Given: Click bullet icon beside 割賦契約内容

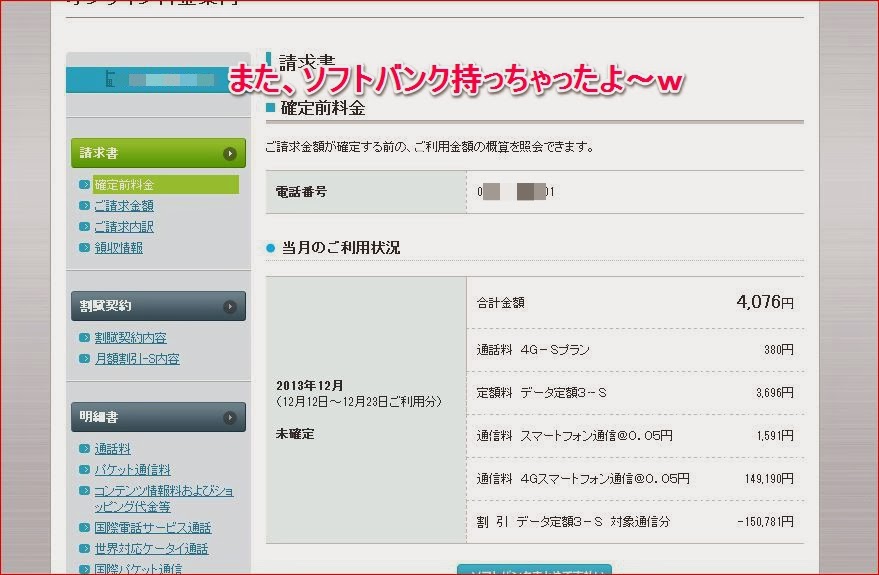Looking at the screenshot, I should [x=85, y=337].
